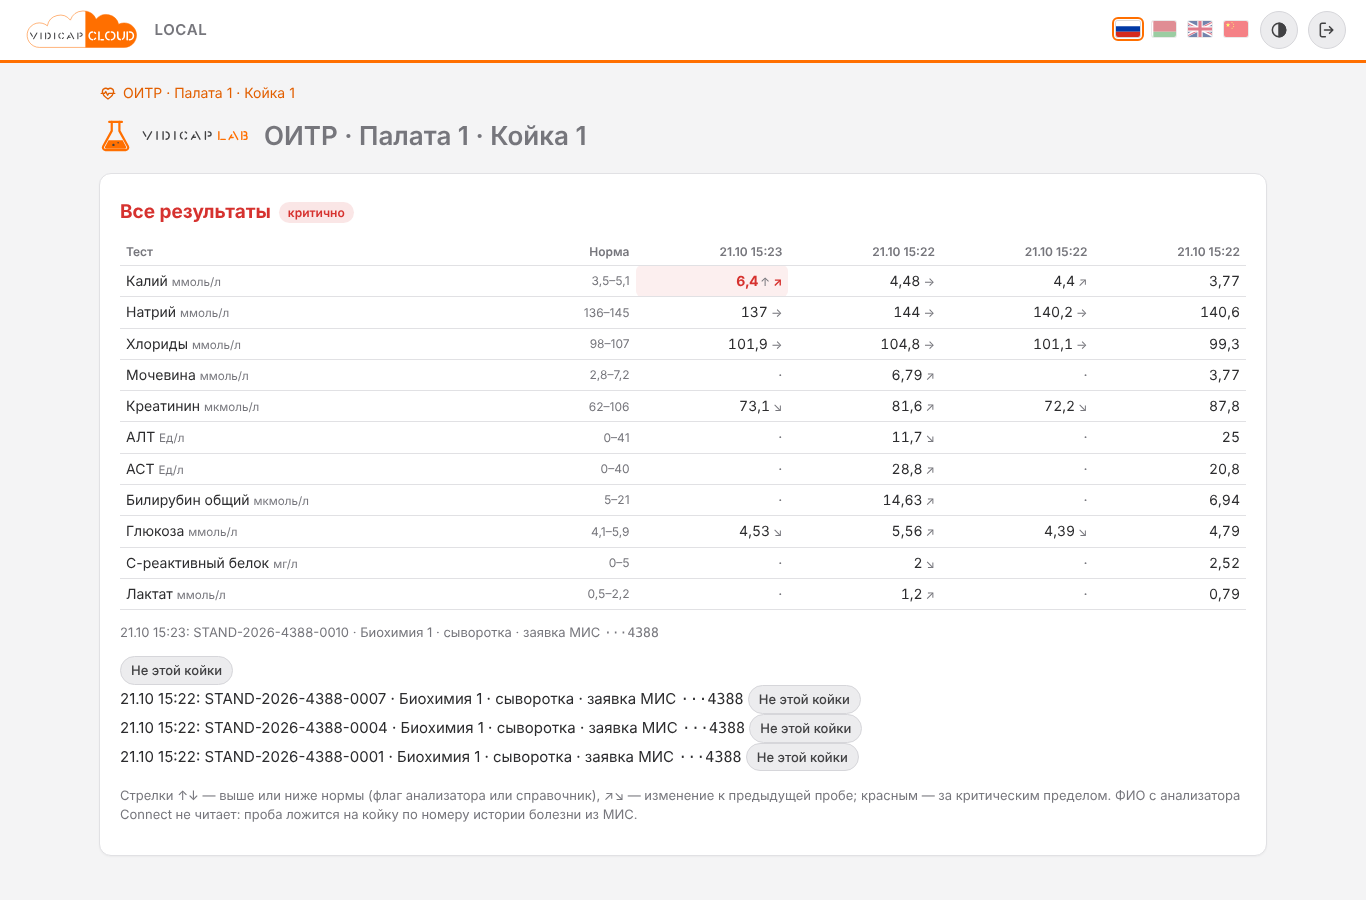Image resolution: width=1366 pixels, height=900 pixels.
Task: Click the Vidicap Lab flask icon
Action: [116, 136]
